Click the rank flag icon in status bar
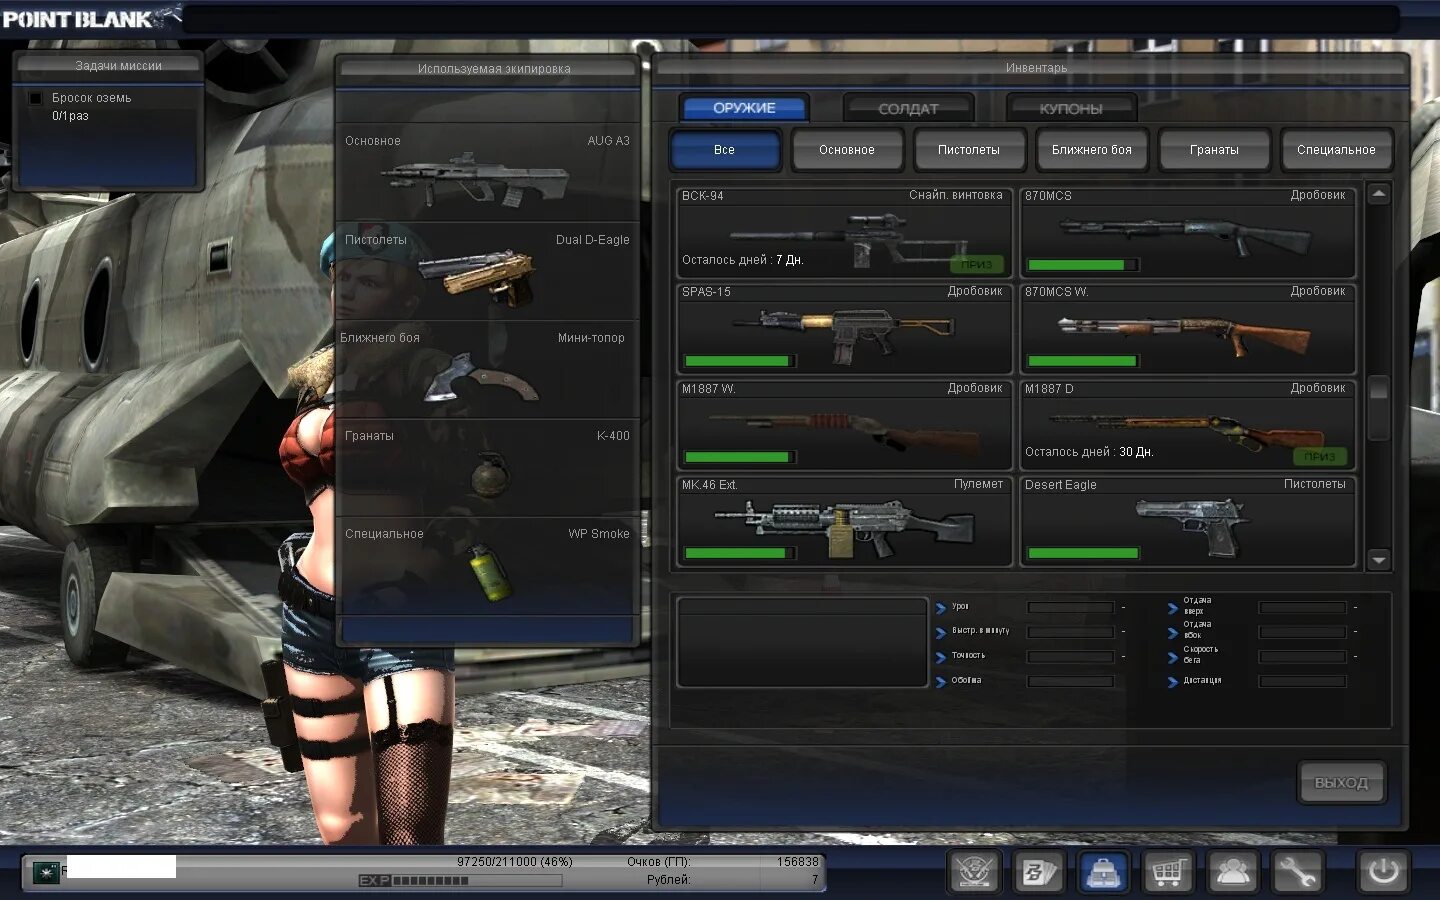Image resolution: width=1440 pixels, height=900 pixels. 46,872
